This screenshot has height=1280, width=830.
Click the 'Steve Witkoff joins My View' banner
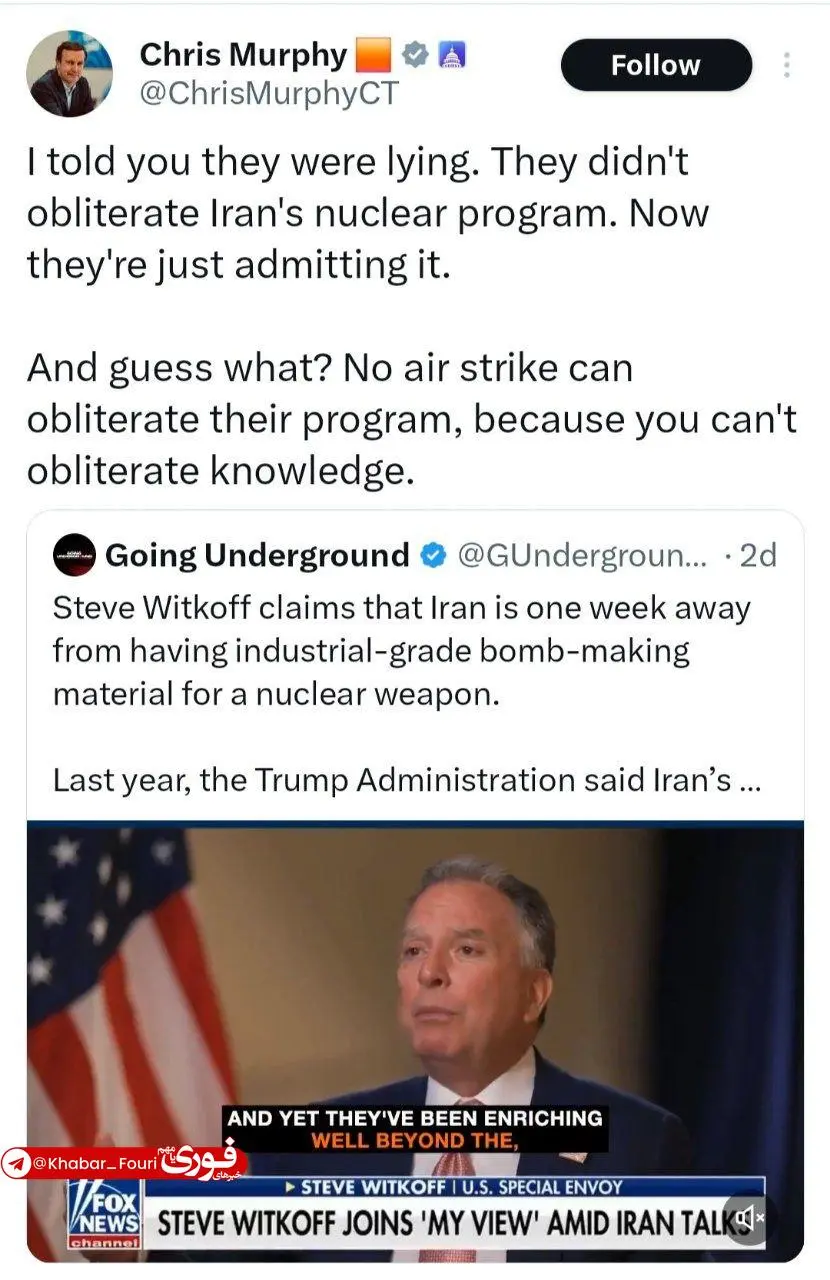pos(440,1222)
